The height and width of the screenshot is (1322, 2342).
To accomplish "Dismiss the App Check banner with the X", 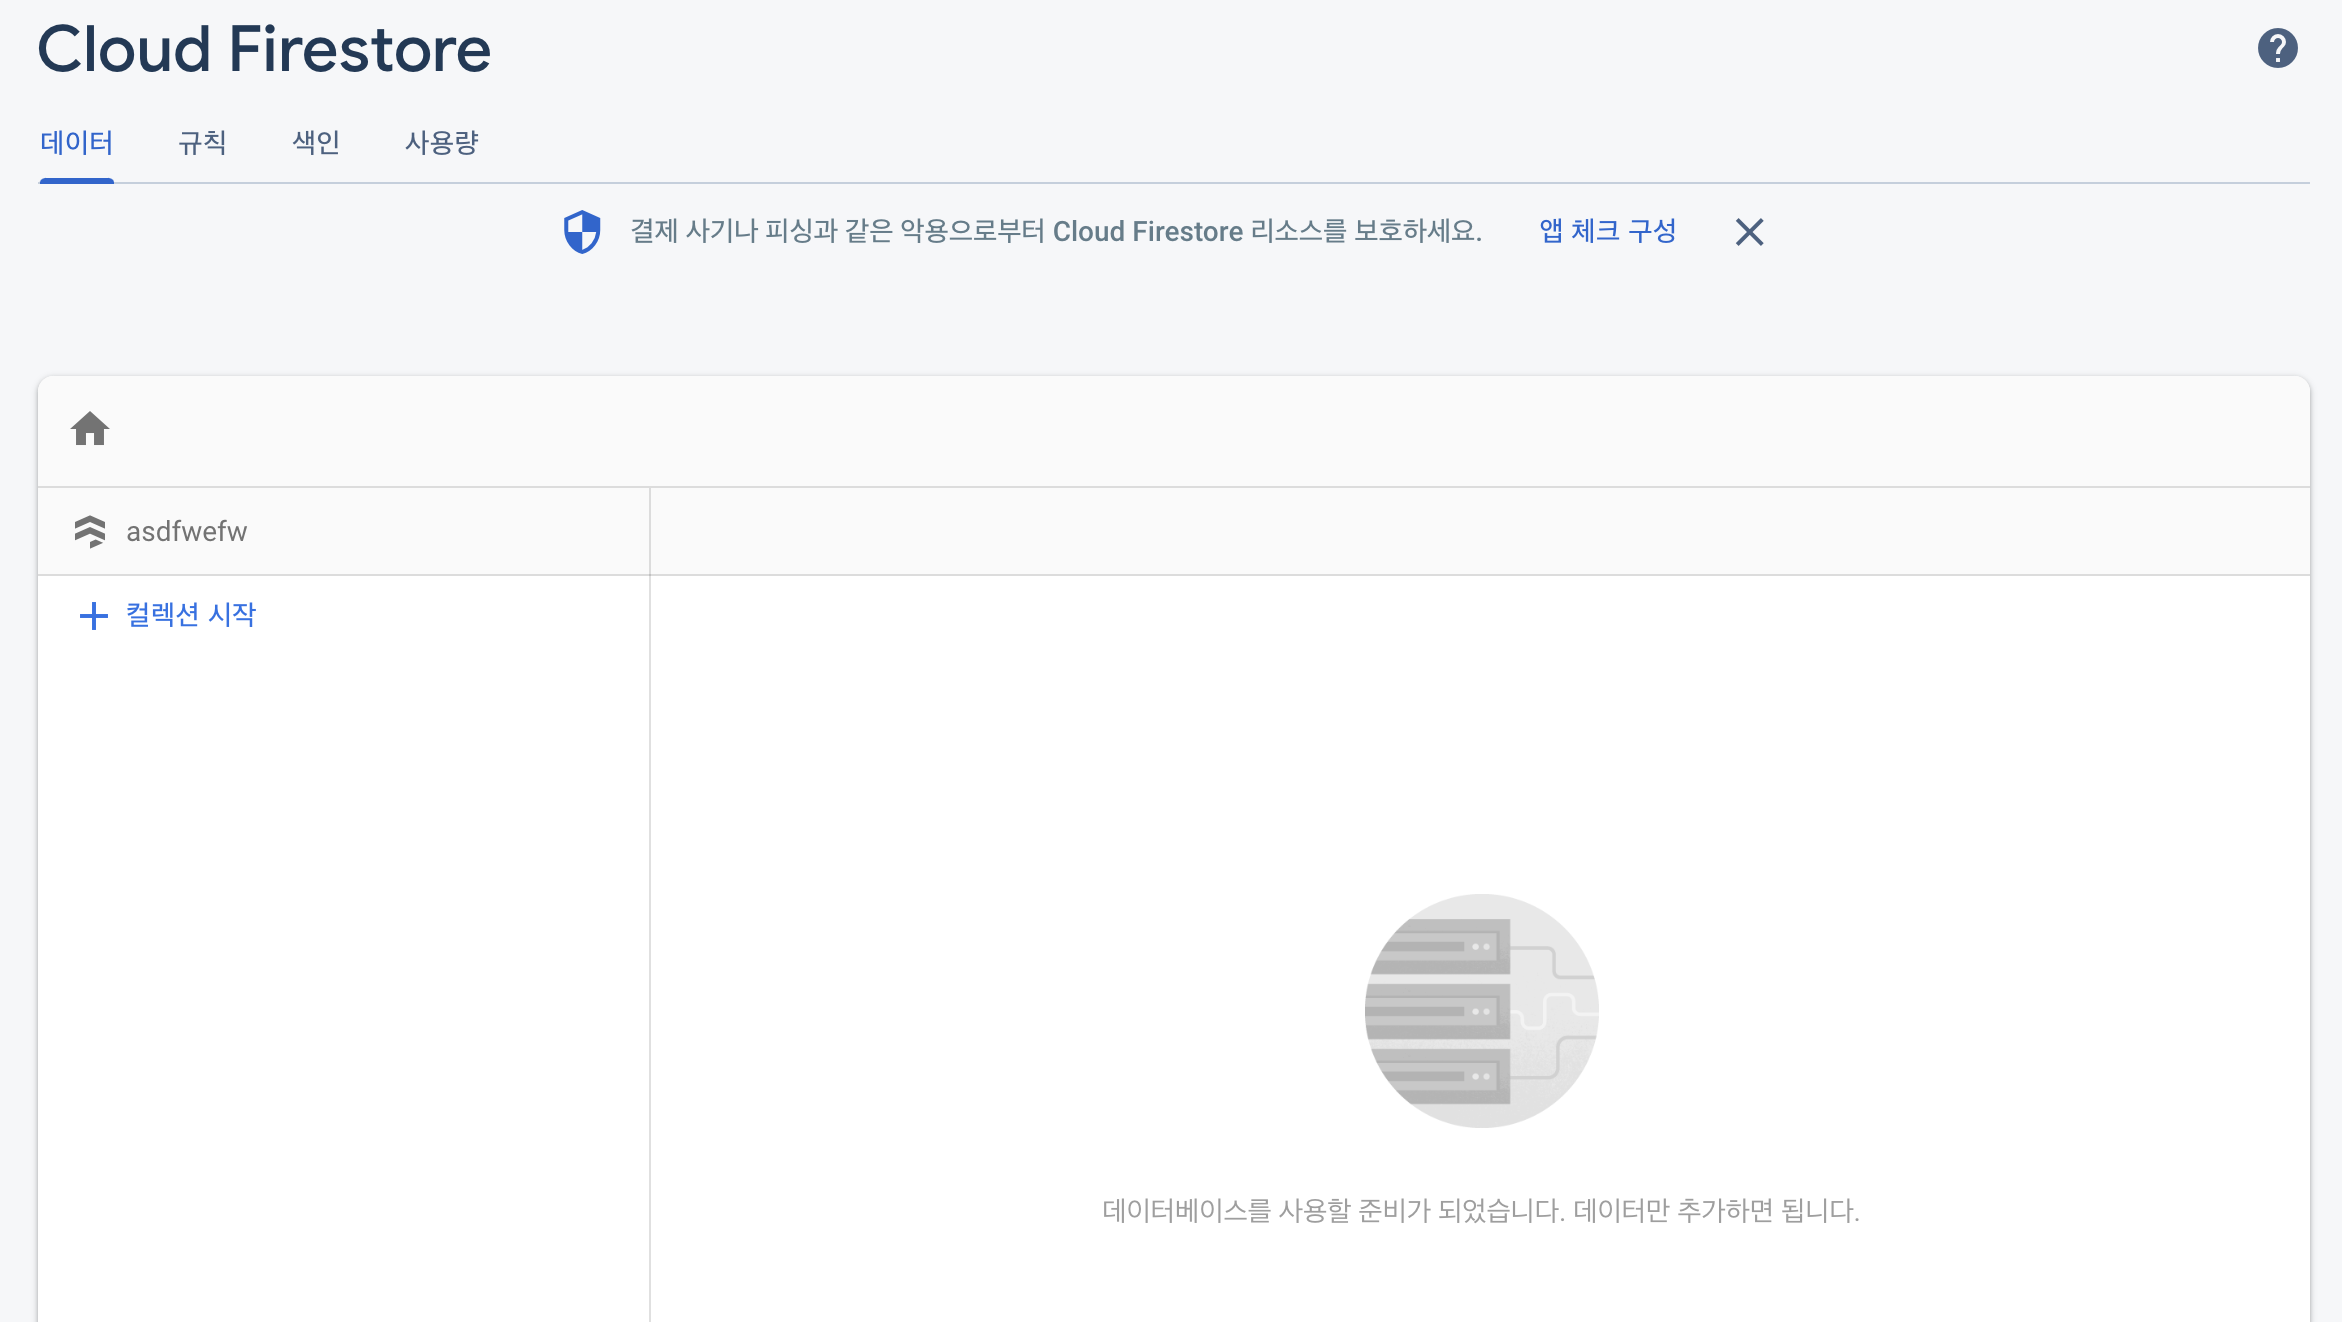I will tap(1749, 232).
